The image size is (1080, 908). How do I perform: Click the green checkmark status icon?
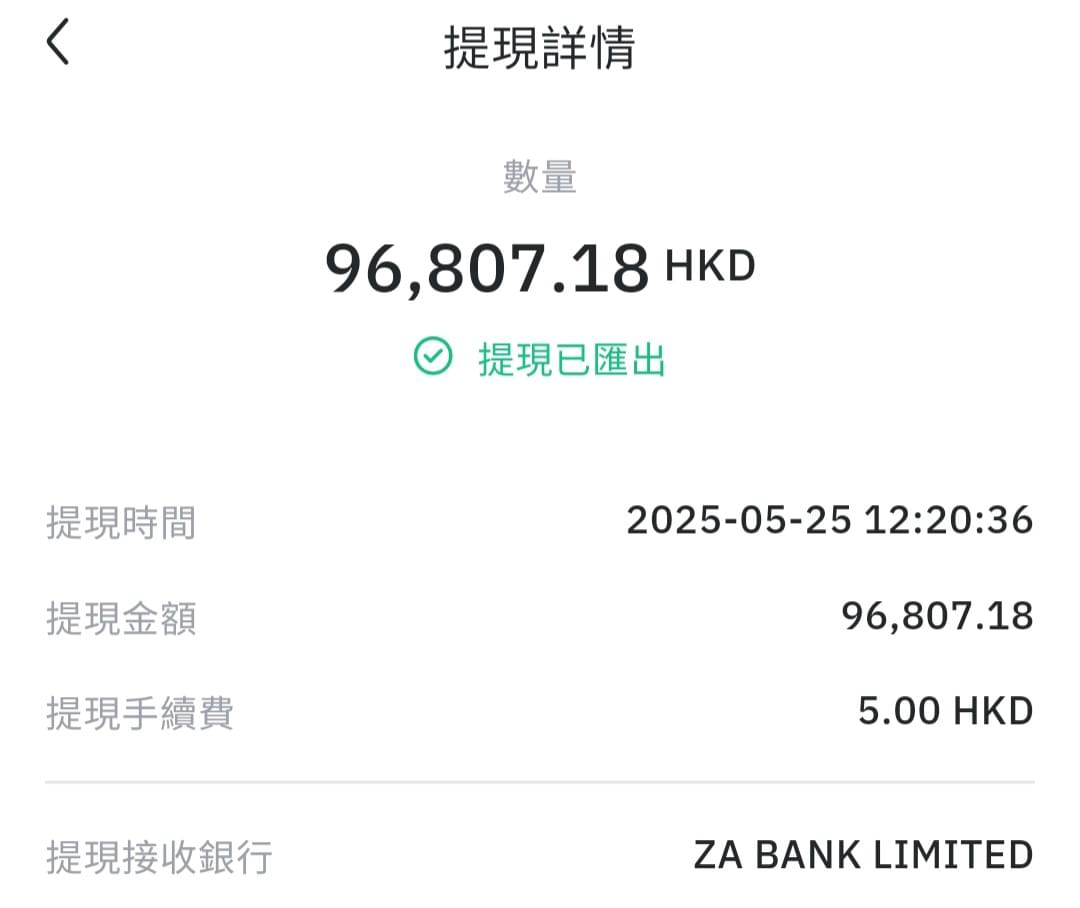(433, 356)
